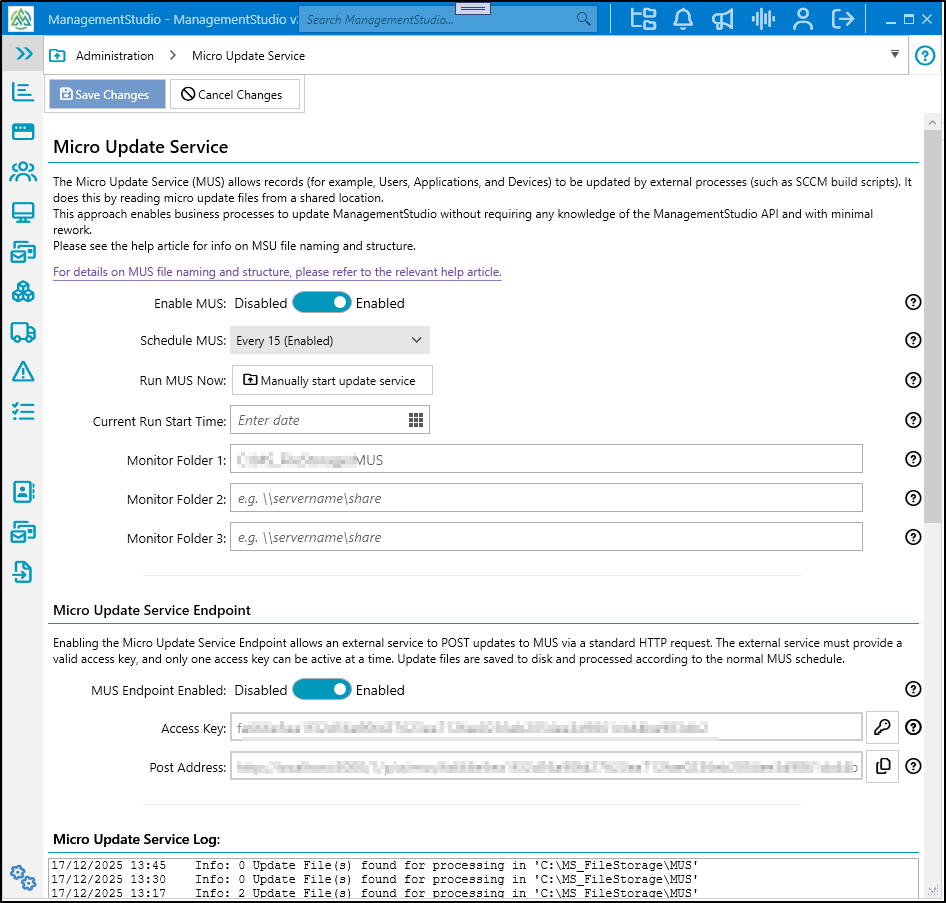This screenshot has width=946, height=903.
Task: Click the Save Changes button
Action: pos(107,94)
